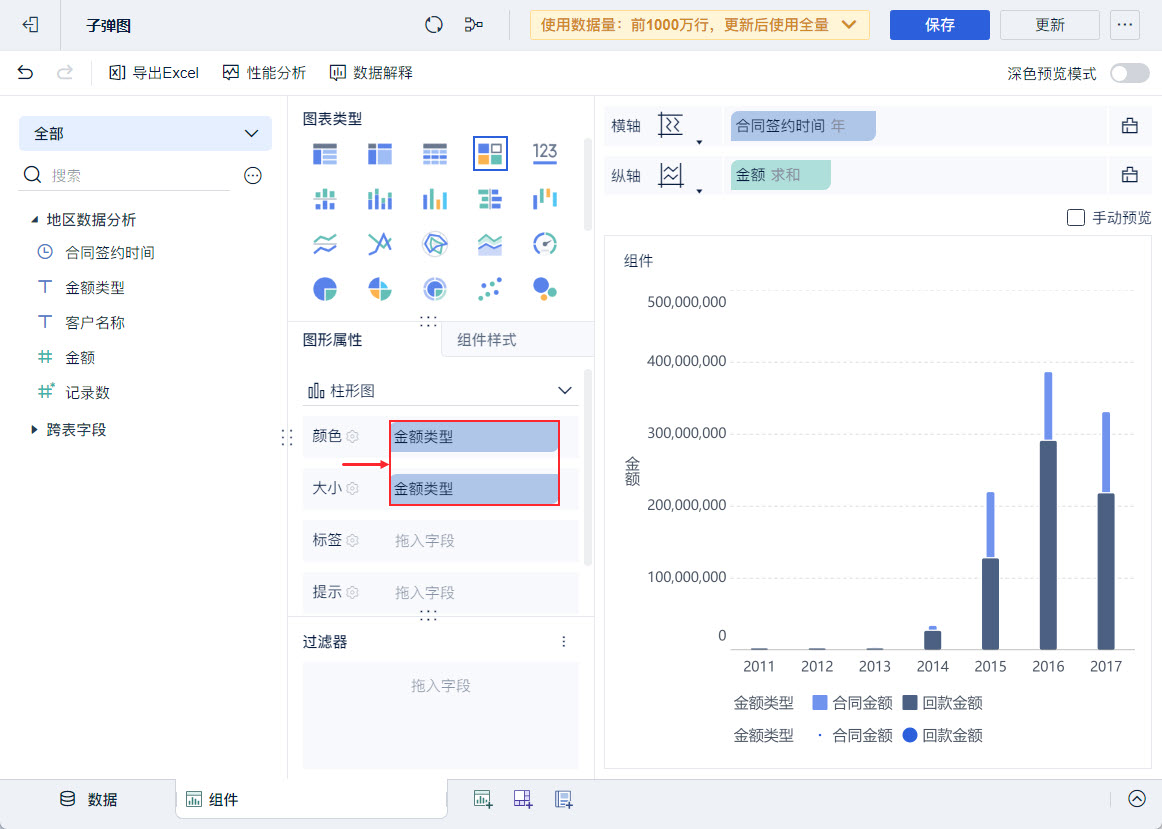Select the multi-series line chart type
The image size is (1162, 829).
379,244
